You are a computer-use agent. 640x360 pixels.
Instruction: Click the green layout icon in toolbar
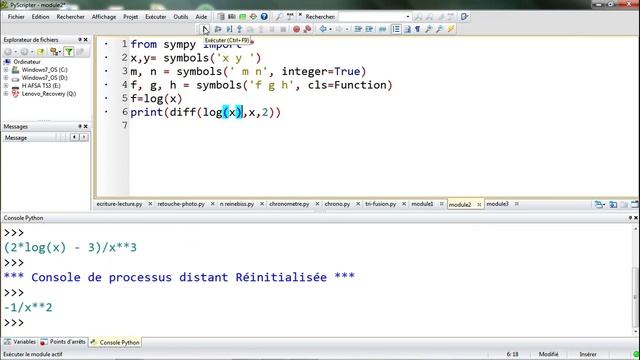pyautogui.click(x=242, y=17)
